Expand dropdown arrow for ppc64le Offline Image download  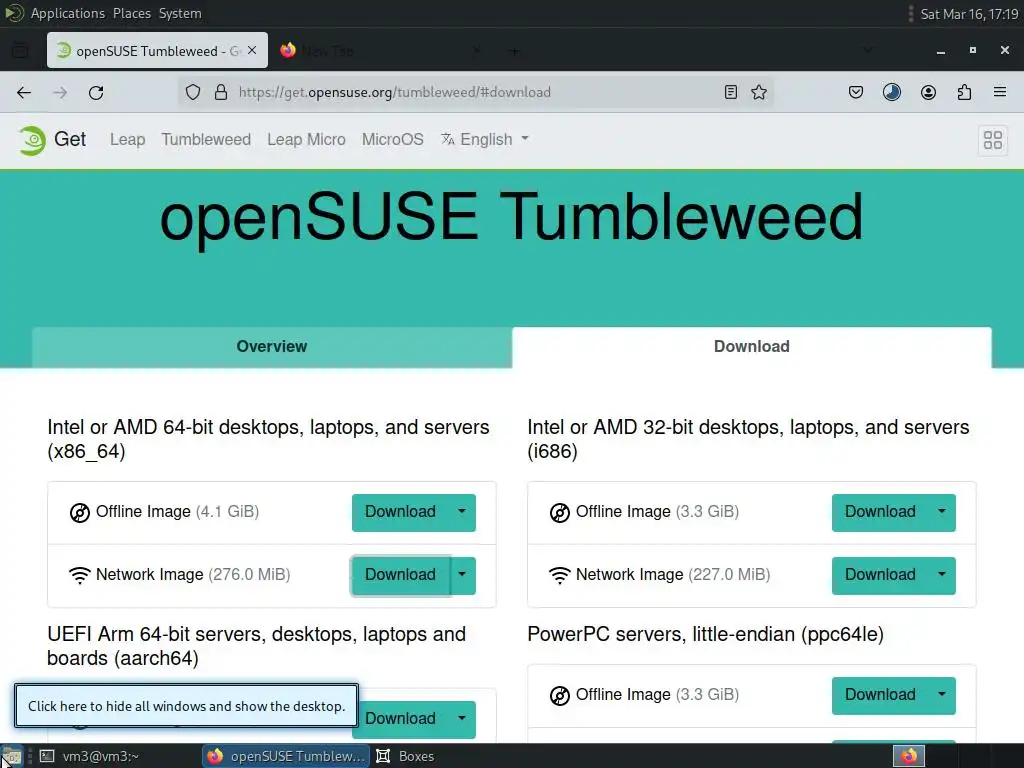click(942, 695)
